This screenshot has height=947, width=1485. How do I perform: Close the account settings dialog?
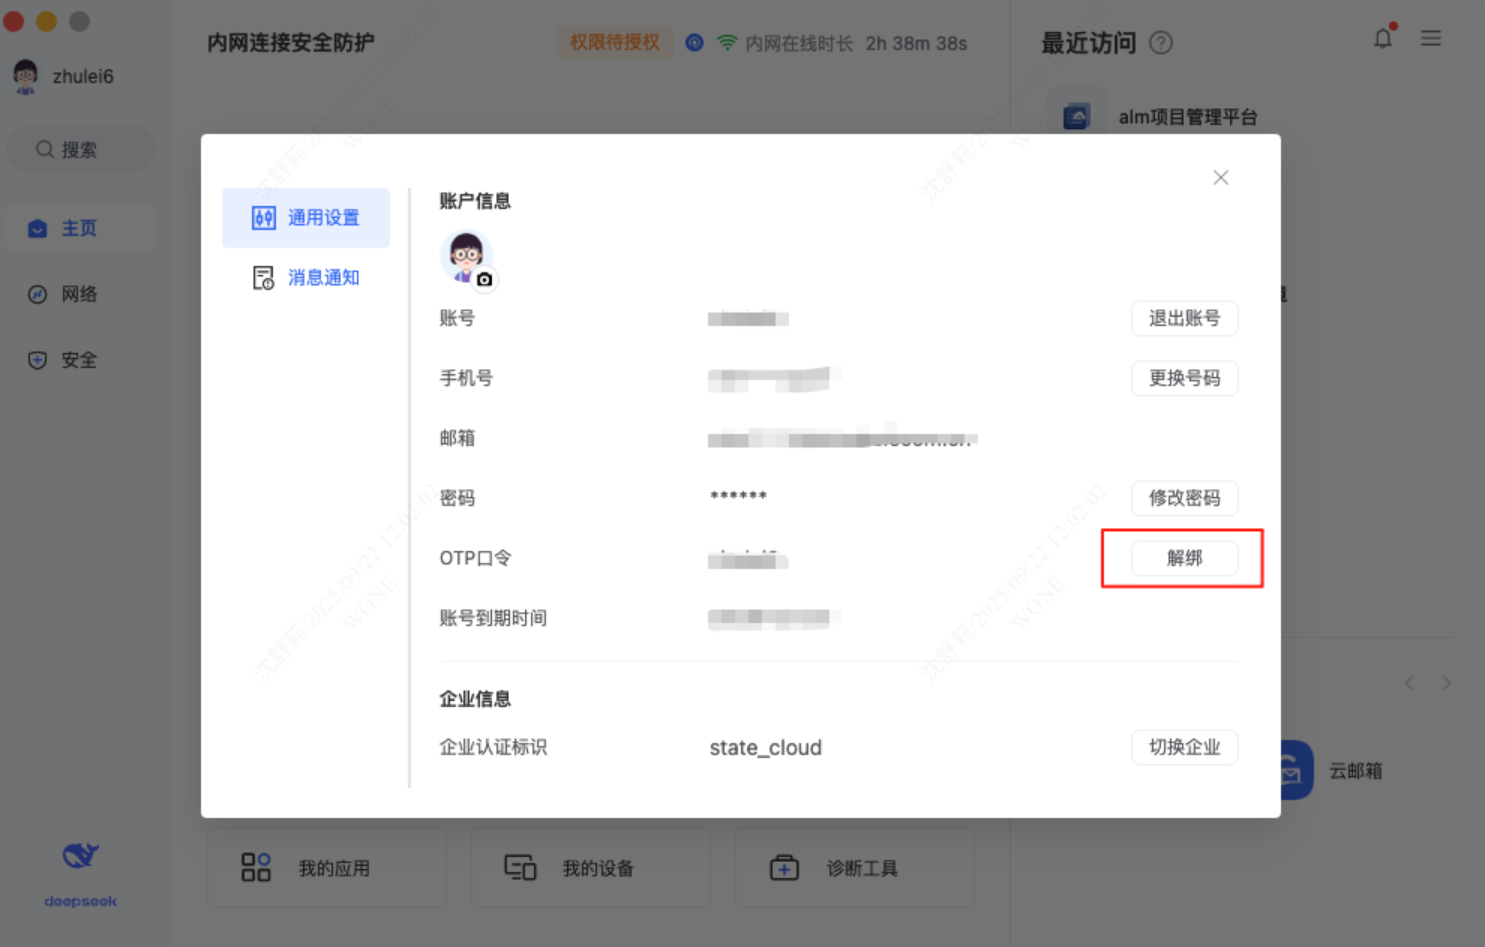pyautogui.click(x=1221, y=178)
